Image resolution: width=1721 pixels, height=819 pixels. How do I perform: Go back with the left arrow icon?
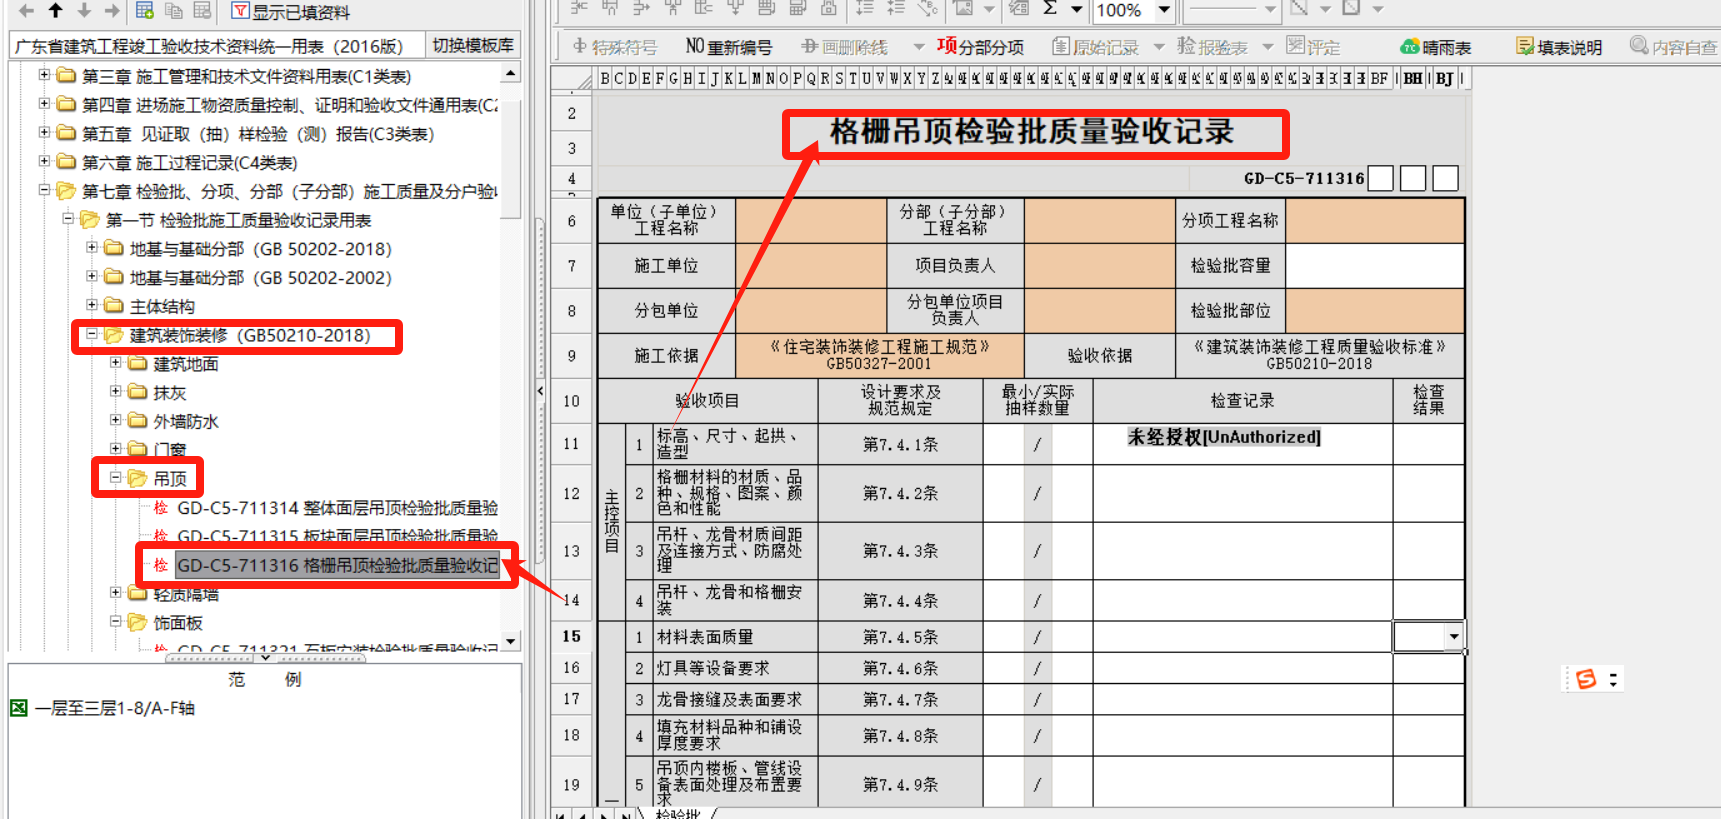coord(26,10)
